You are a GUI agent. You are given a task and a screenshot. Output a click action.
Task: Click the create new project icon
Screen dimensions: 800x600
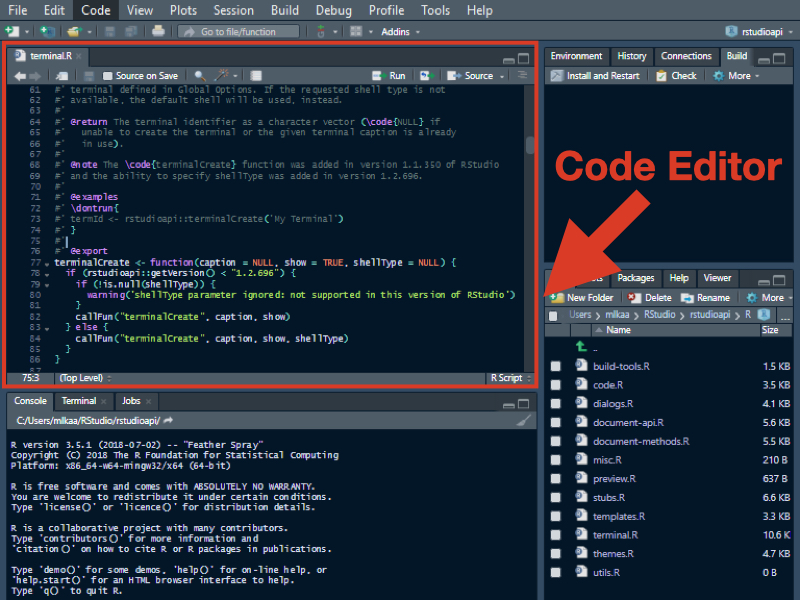pyautogui.click(x=47, y=32)
